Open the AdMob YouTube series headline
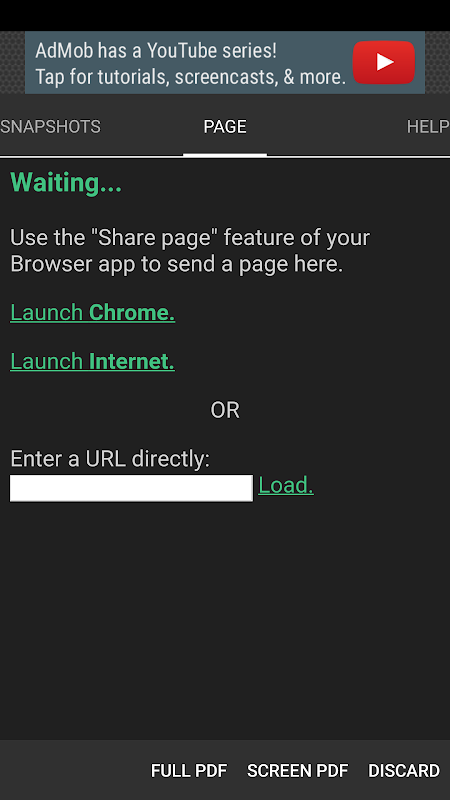 (x=156, y=51)
